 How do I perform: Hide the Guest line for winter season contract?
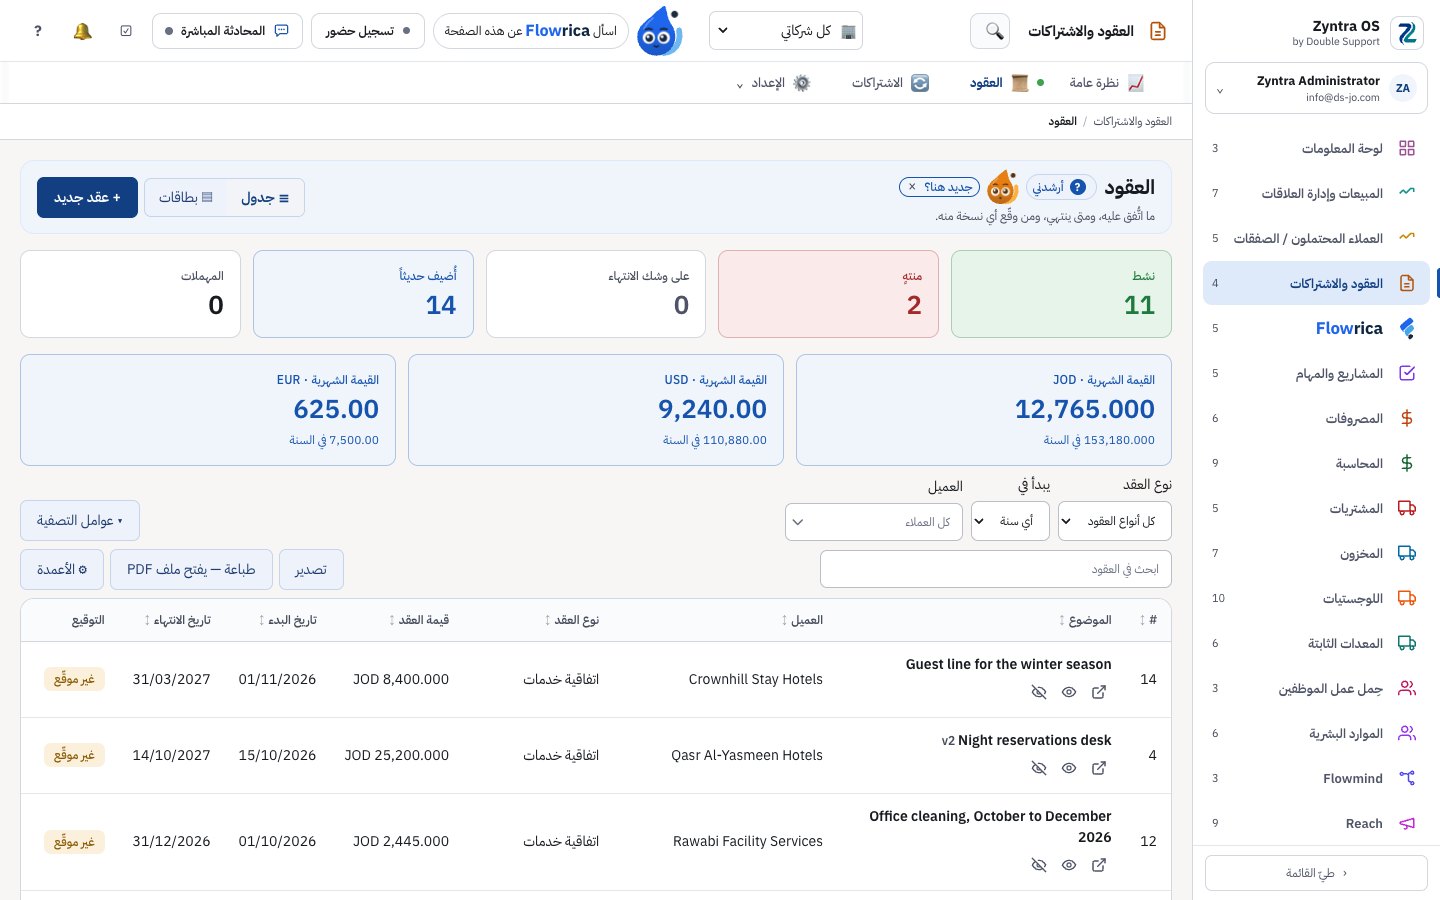(x=1039, y=692)
